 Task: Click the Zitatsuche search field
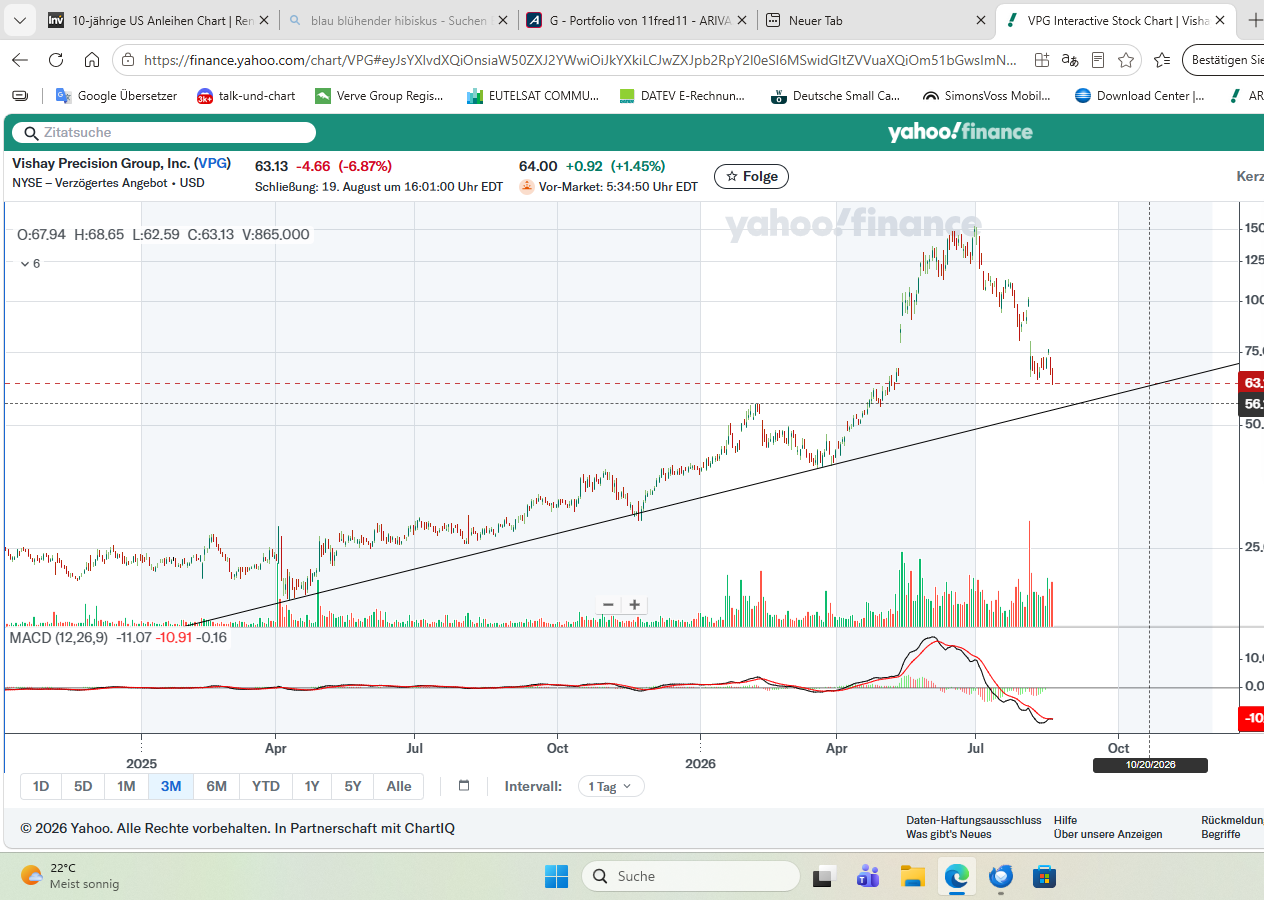(x=164, y=132)
